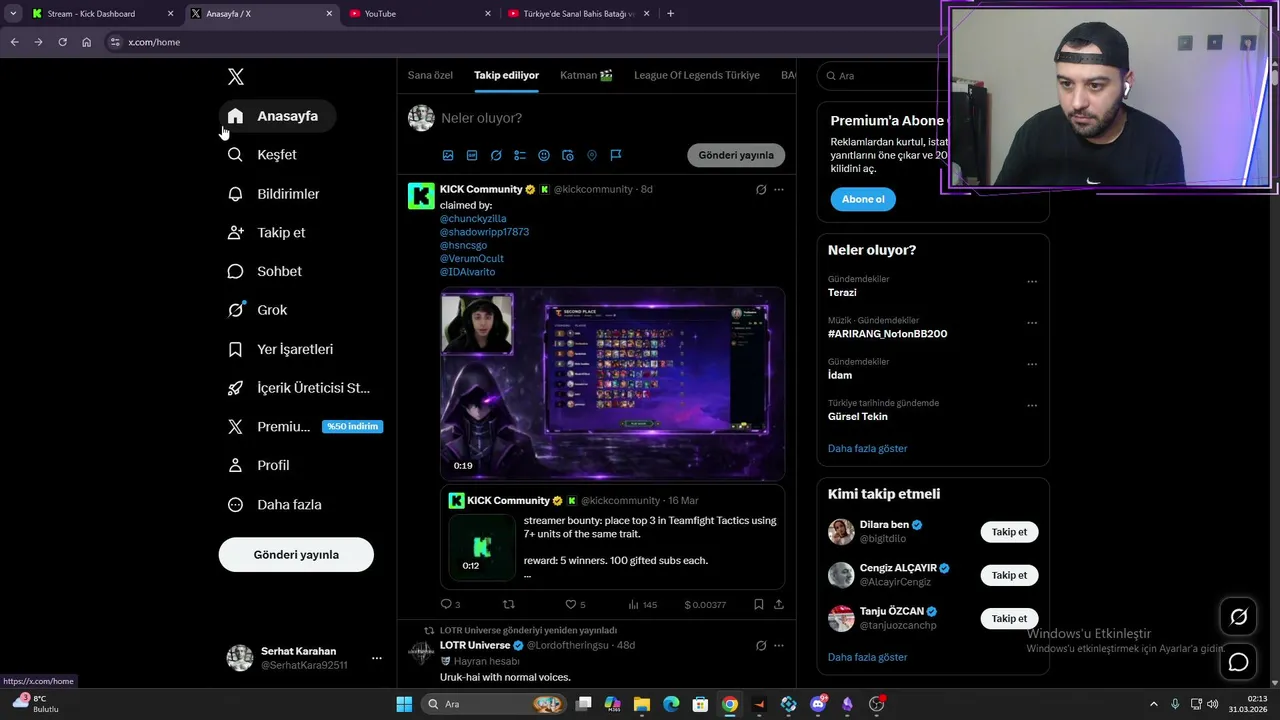1280x720 pixels.
Task: Follow Cengiz ALÇAYIR with Takip et
Action: click(1009, 575)
